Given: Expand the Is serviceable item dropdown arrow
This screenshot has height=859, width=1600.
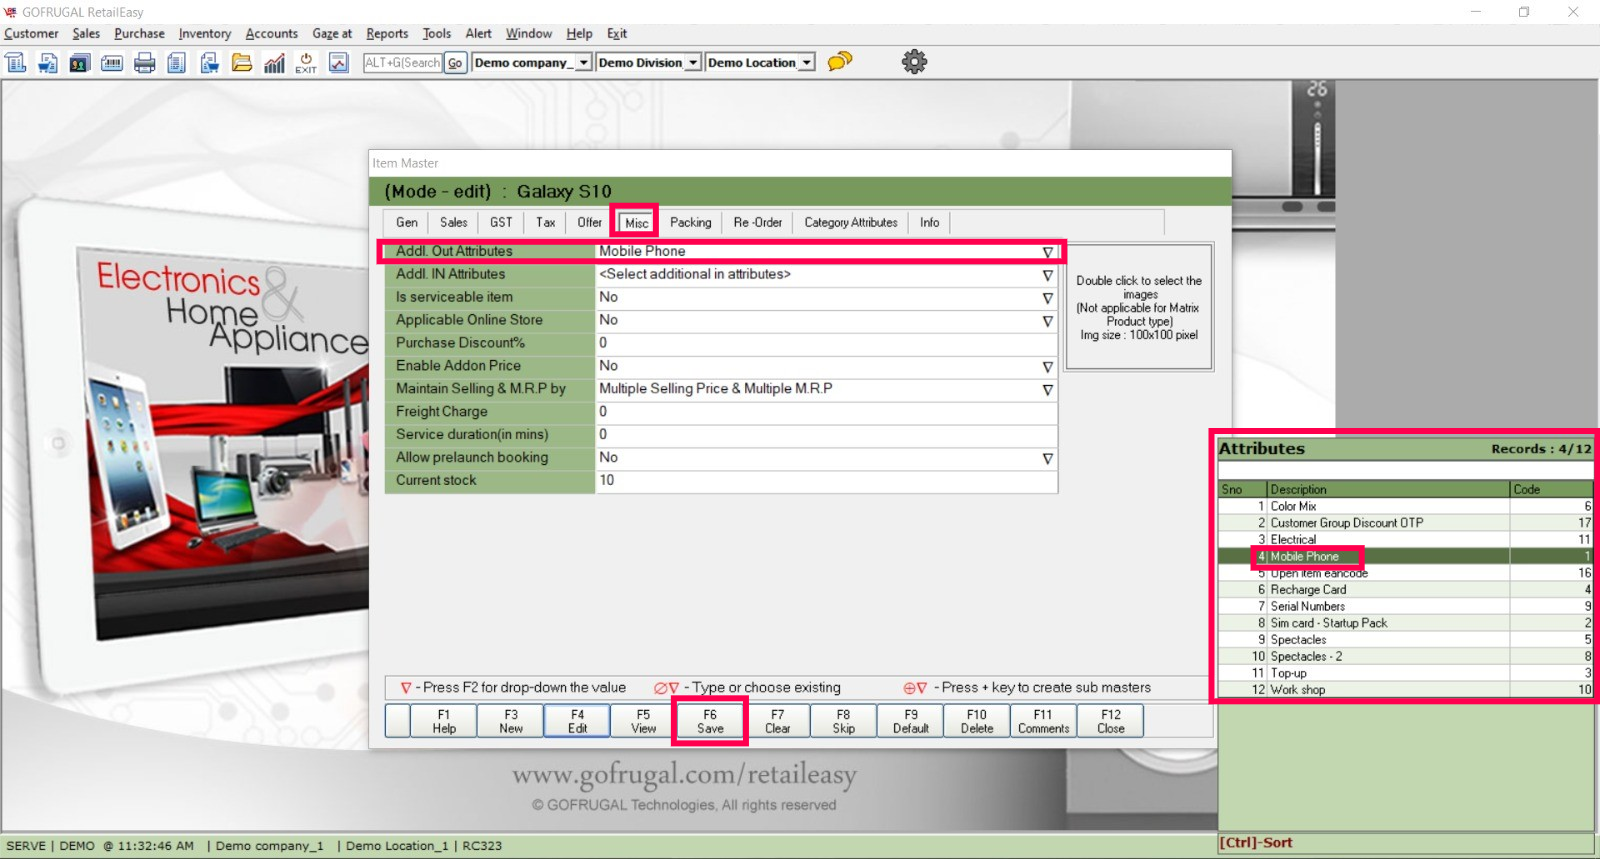Looking at the screenshot, I should point(1048,298).
